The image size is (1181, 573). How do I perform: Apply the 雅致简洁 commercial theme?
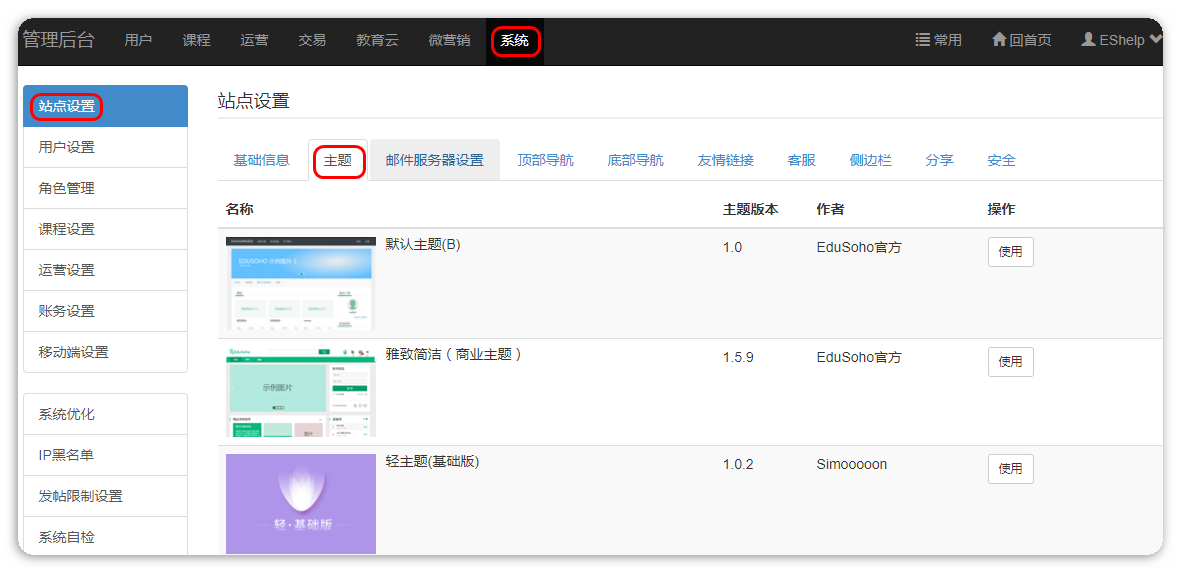pos(1010,362)
